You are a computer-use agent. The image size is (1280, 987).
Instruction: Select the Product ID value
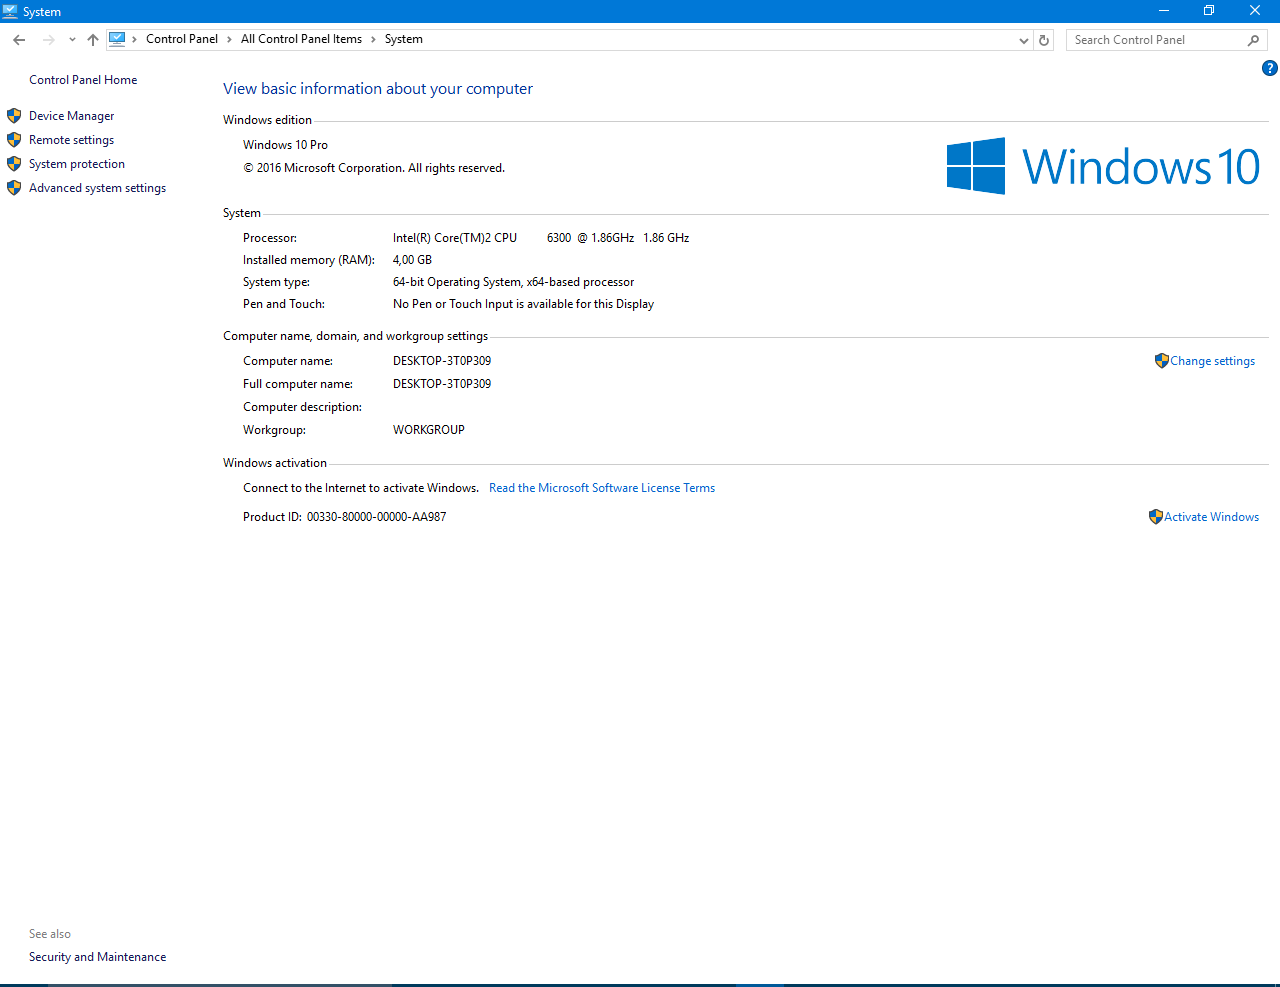tap(376, 517)
